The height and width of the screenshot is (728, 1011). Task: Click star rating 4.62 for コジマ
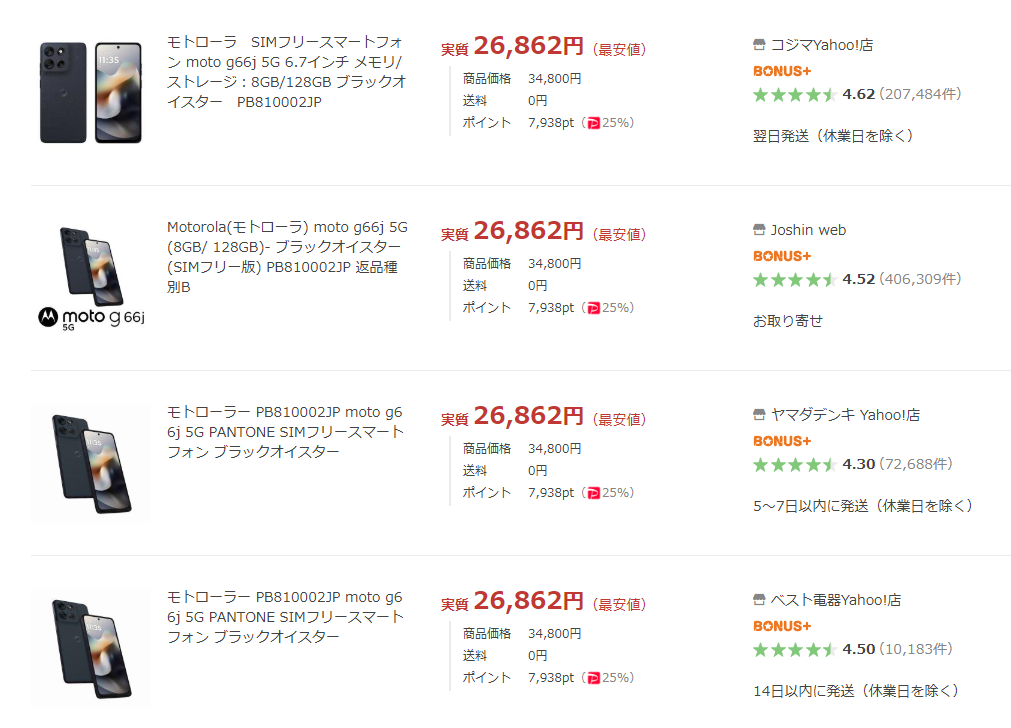794,95
